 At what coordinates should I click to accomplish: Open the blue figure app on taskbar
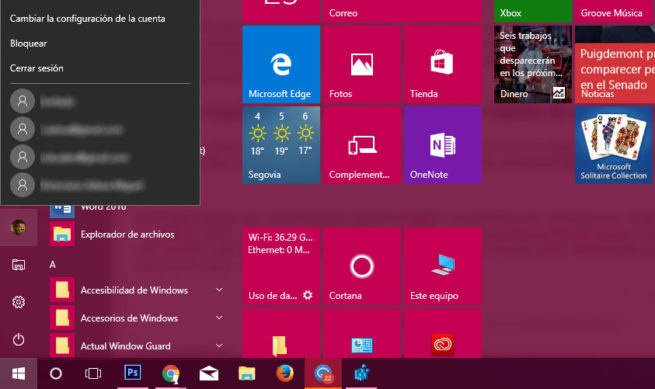[361, 374]
